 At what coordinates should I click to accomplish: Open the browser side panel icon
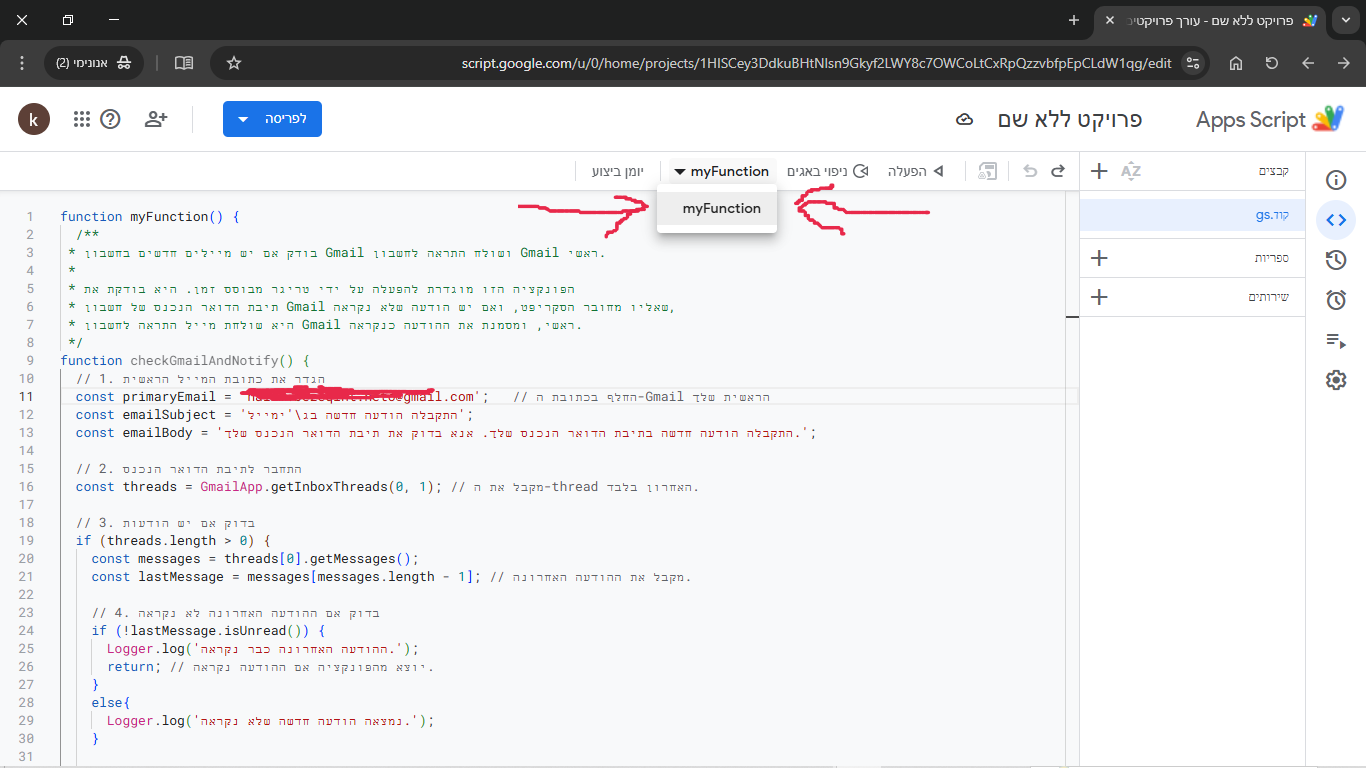184,63
